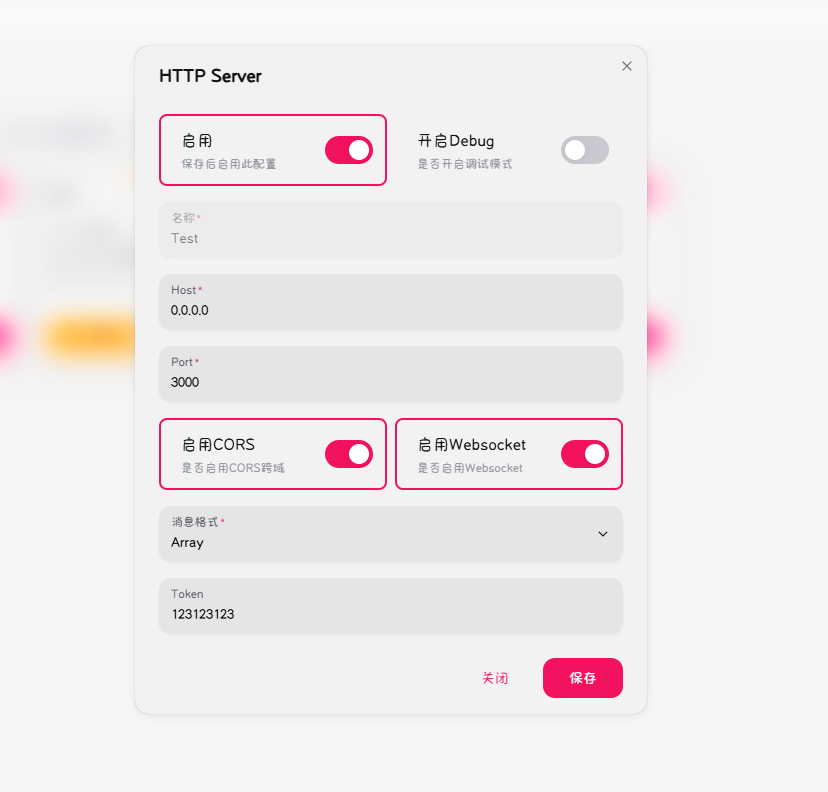Image resolution: width=828 pixels, height=792 pixels.
Task: Toggle the 启用 enable switch off
Action: coord(349,150)
